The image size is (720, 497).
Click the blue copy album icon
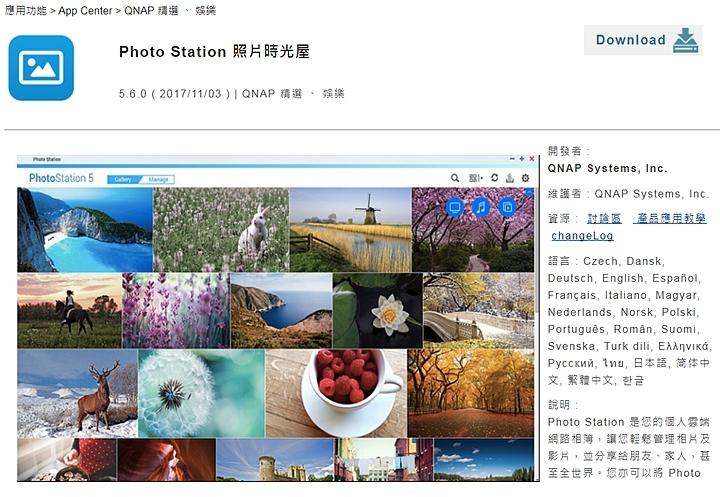coord(507,208)
